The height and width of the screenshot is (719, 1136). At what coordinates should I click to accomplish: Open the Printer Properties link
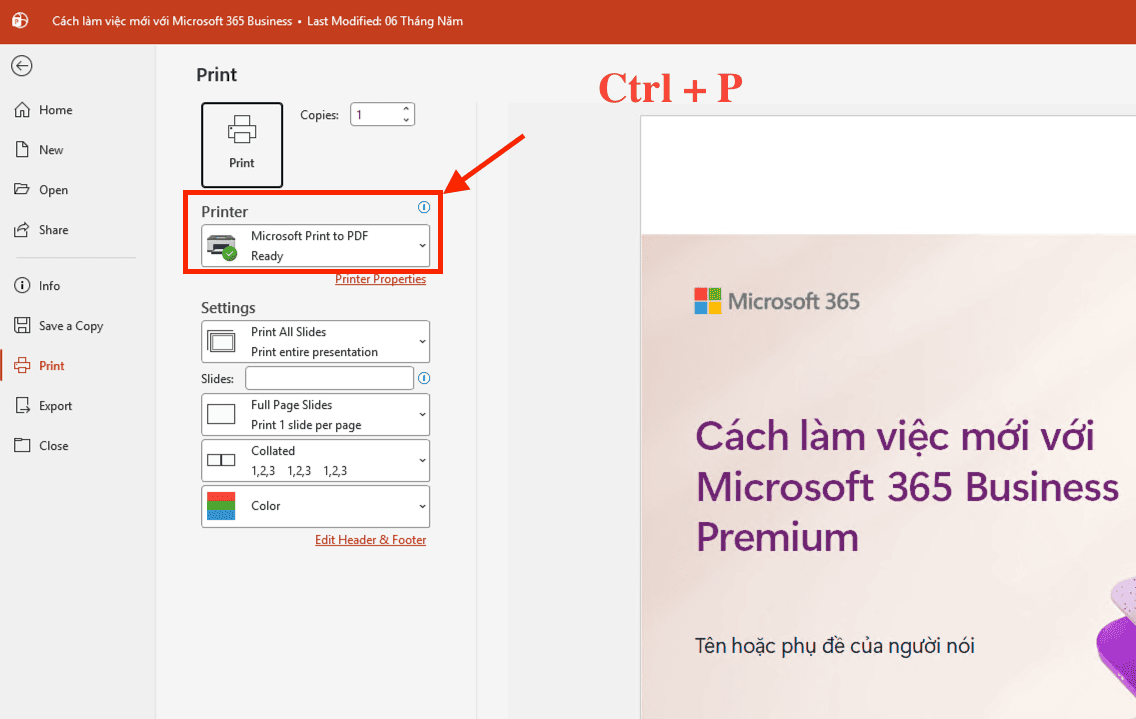click(x=380, y=279)
